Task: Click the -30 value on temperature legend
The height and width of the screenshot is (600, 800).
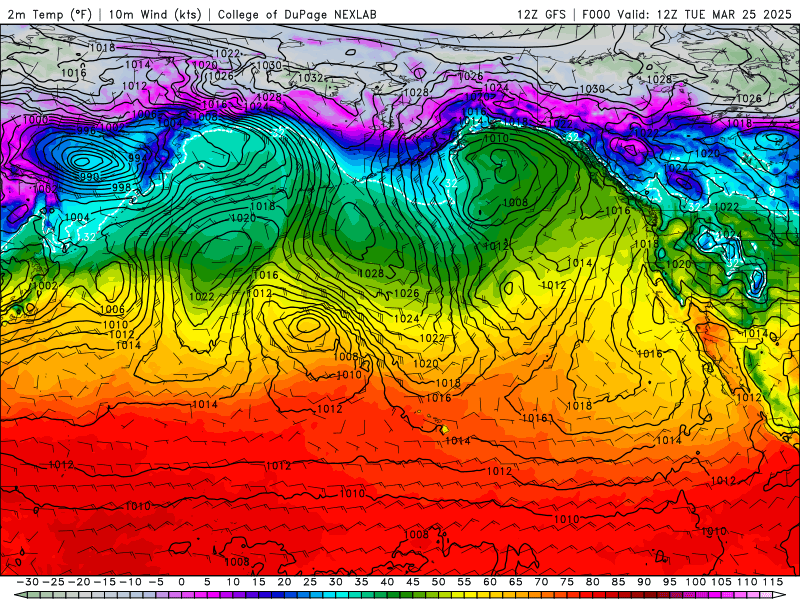Action: (x=28, y=582)
